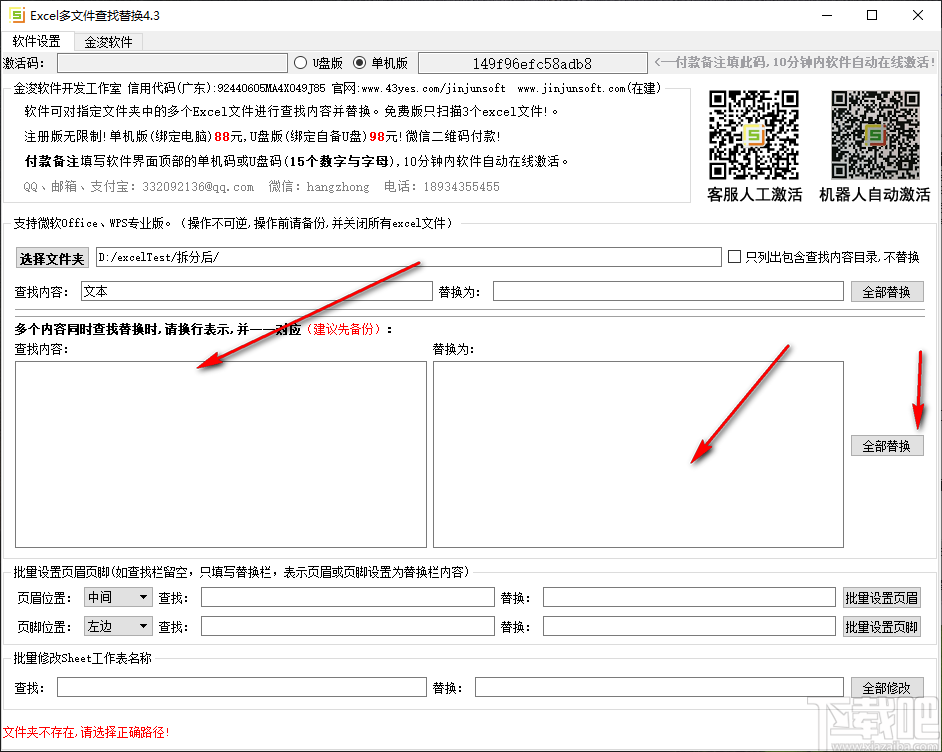The image size is (942, 752).
Task: Open the 页眉位置 dropdown showing 中间
Action: (x=117, y=596)
